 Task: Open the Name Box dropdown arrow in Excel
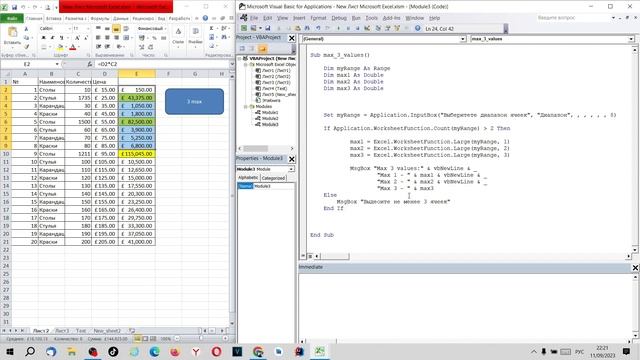click(57, 64)
